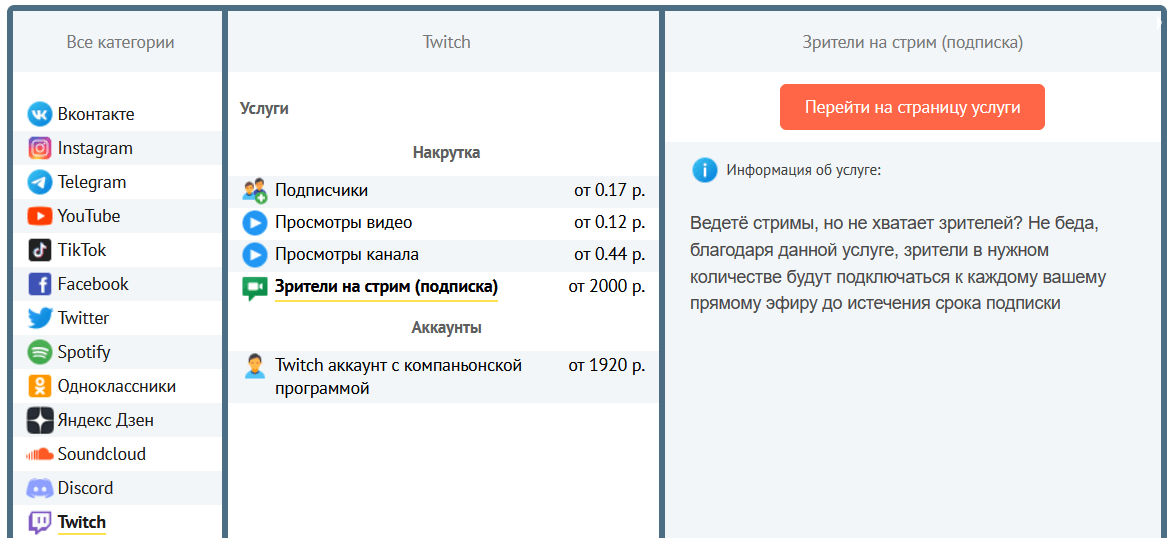Click avatar icon of Twitch аккаунт
This screenshot has width=1170, height=538.
[254, 366]
